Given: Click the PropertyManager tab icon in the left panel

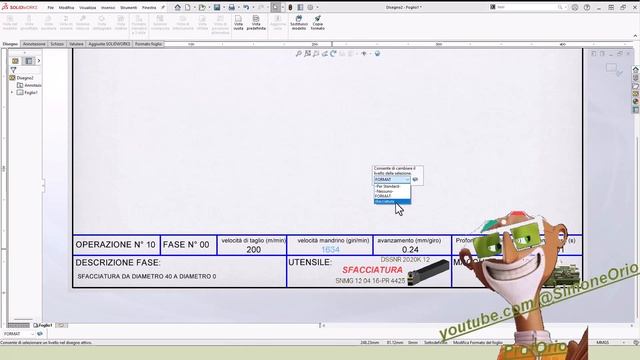Looking at the screenshot, I should pyautogui.click(x=29, y=61).
